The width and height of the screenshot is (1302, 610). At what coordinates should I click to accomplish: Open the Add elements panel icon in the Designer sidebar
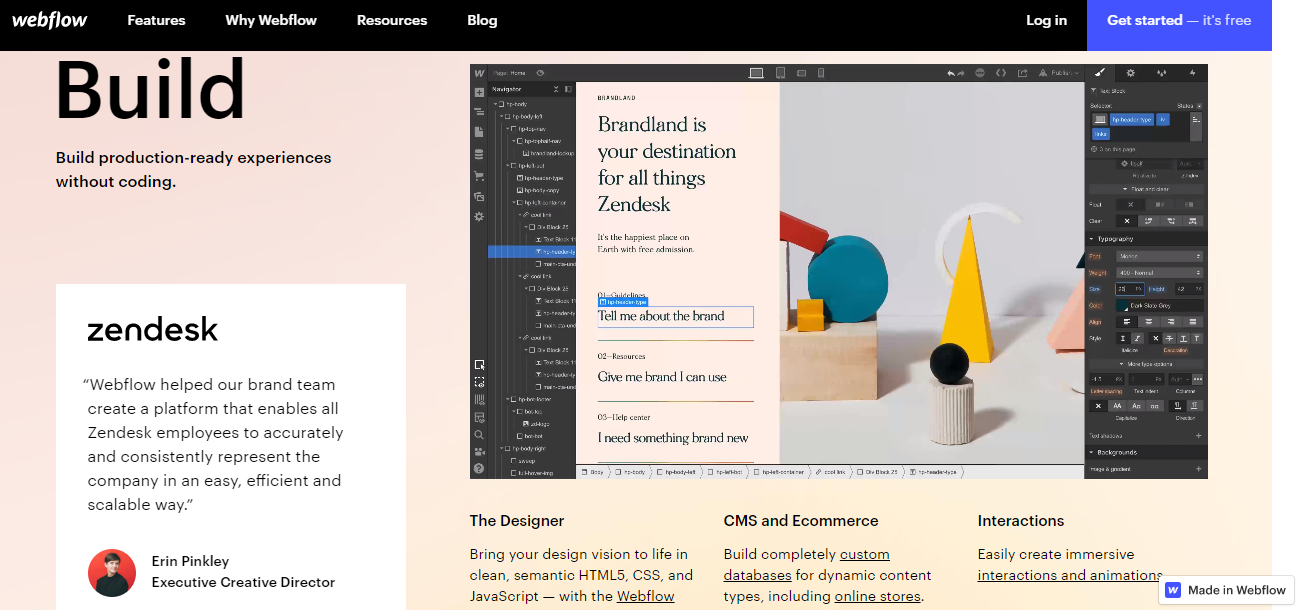point(479,93)
